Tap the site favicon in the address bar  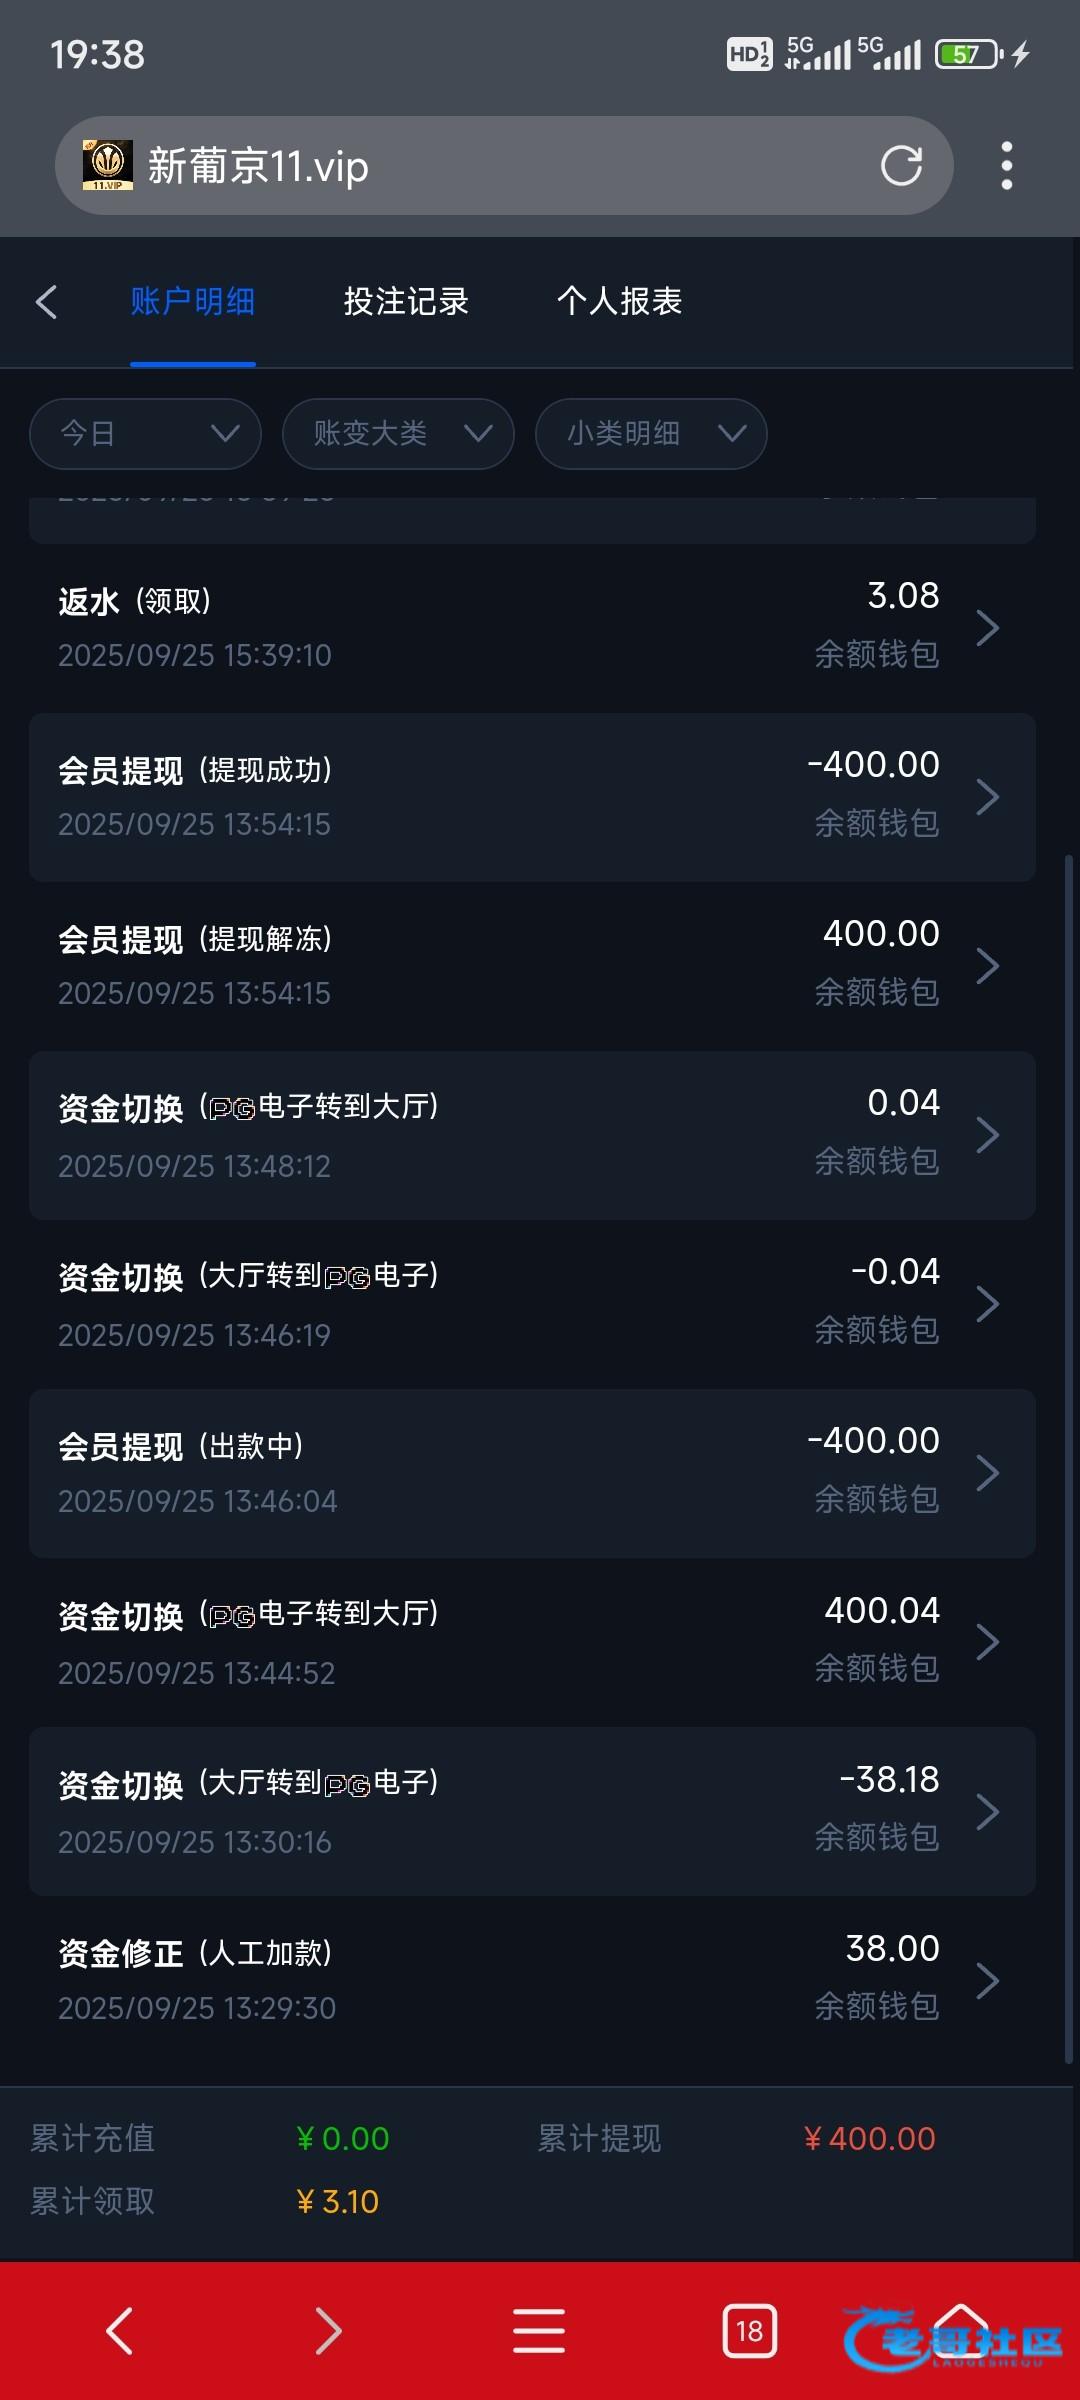pos(108,166)
